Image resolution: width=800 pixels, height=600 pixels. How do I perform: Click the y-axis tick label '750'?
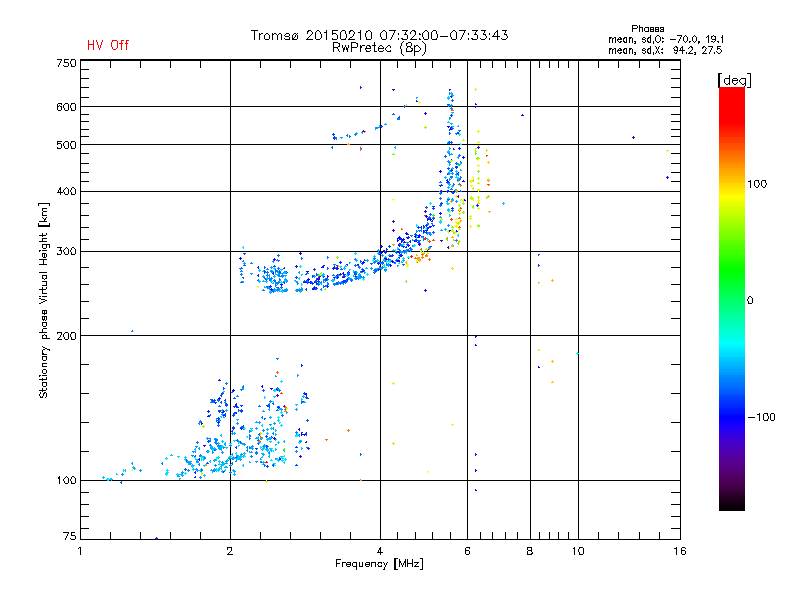point(66,63)
